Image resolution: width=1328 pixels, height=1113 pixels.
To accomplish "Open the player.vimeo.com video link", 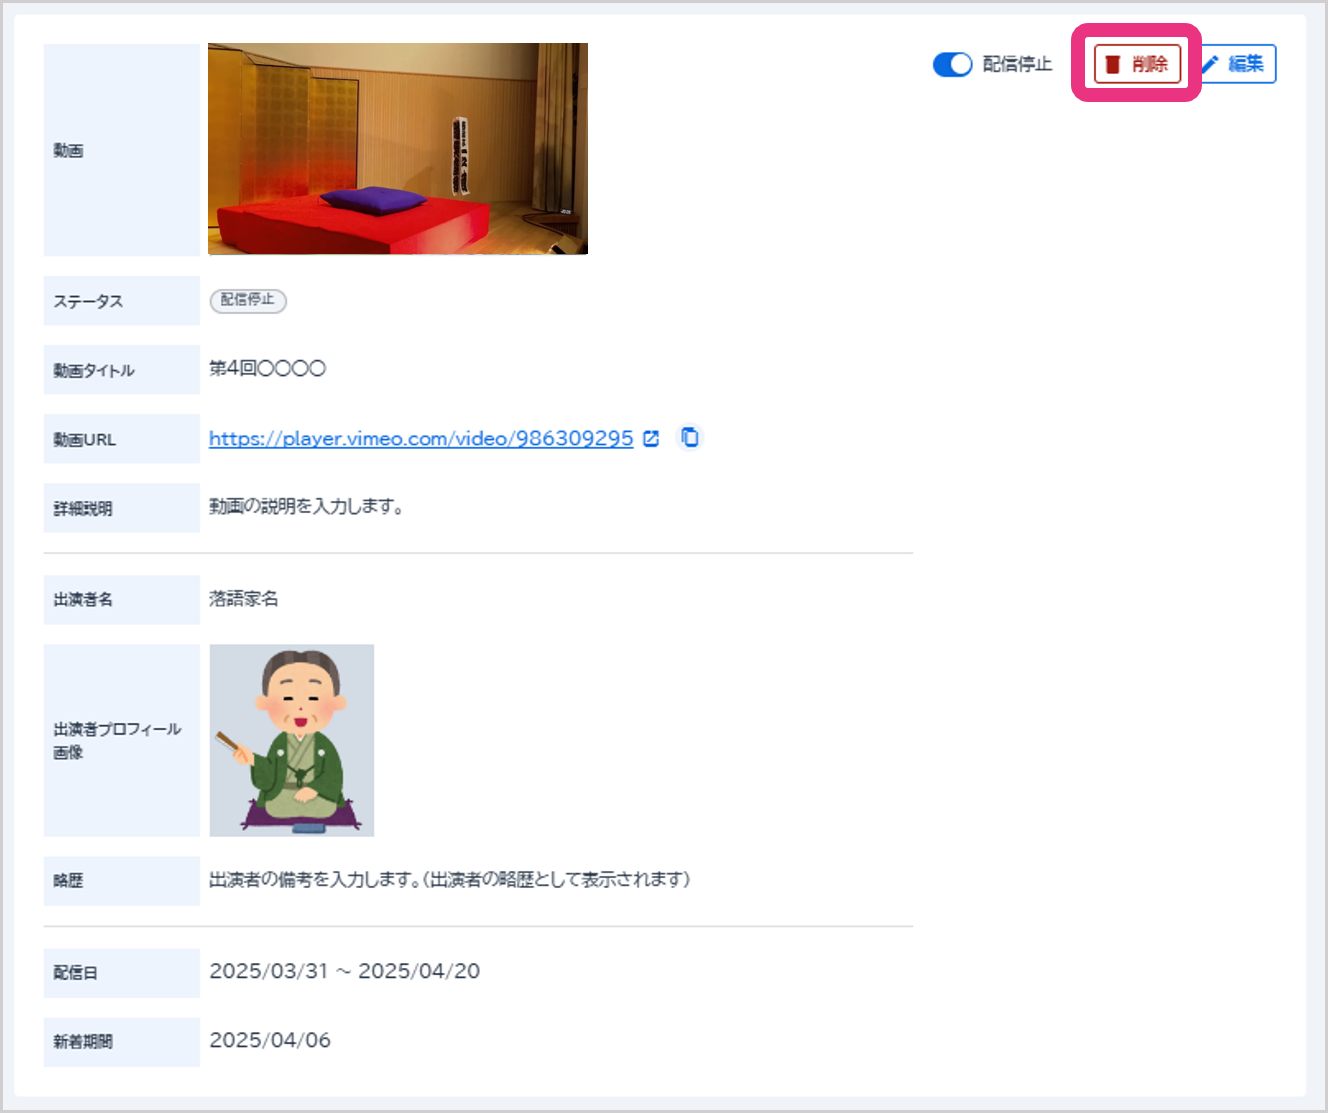I will [421, 438].
